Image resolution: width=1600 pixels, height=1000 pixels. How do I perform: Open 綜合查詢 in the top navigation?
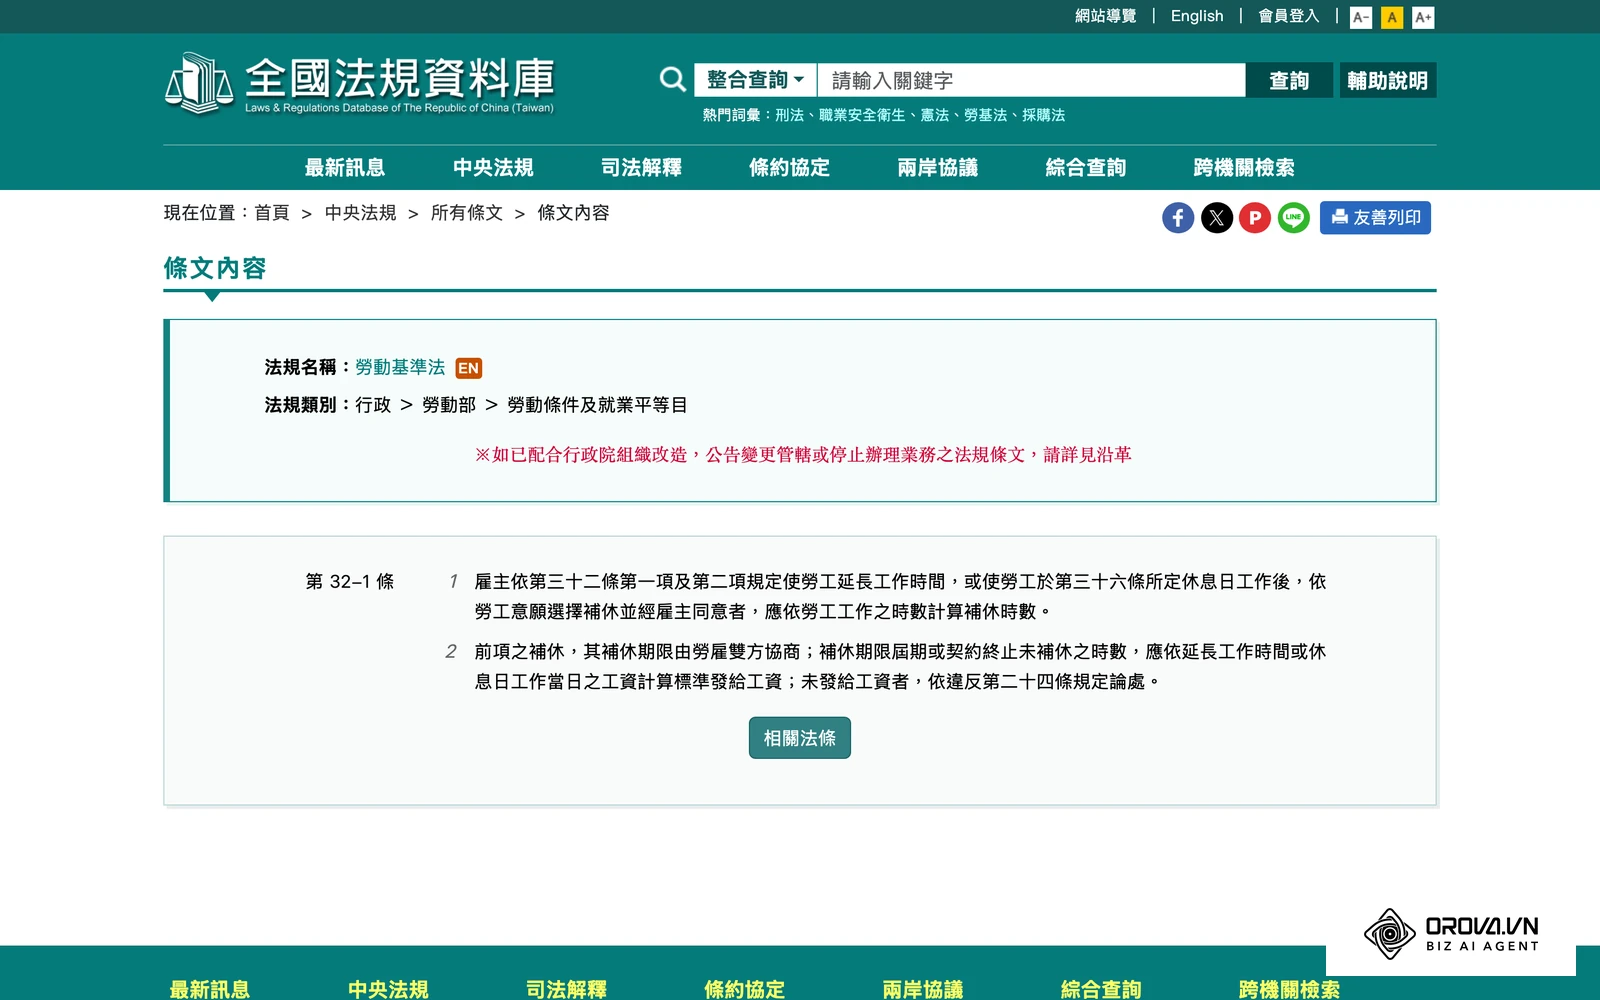tap(1085, 167)
